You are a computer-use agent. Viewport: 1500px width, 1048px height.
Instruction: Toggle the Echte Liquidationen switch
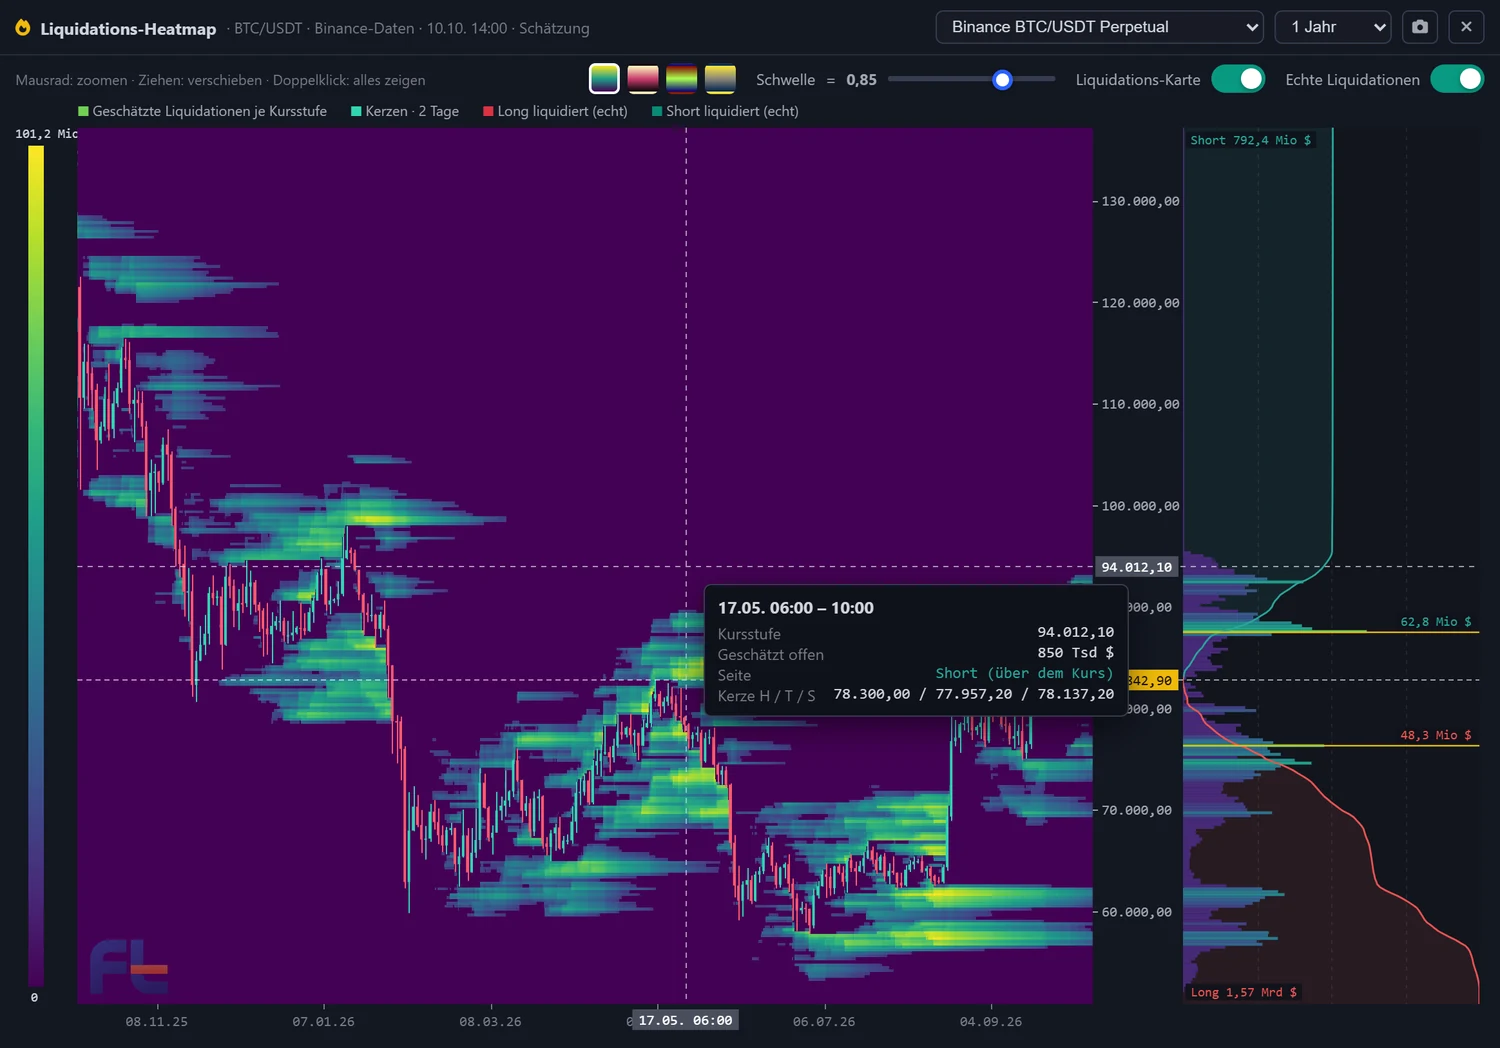tap(1457, 79)
